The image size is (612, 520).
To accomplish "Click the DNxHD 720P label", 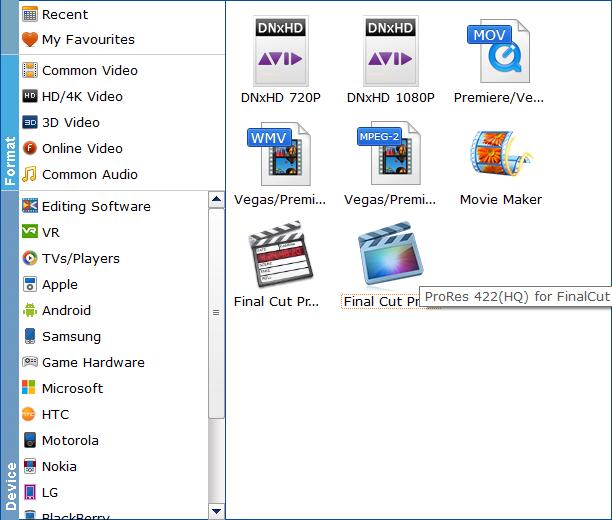I will click(281, 98).
